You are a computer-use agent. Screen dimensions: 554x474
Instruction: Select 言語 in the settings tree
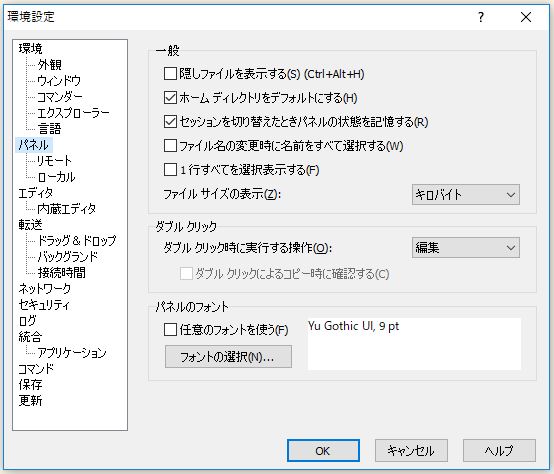(49, 129)
